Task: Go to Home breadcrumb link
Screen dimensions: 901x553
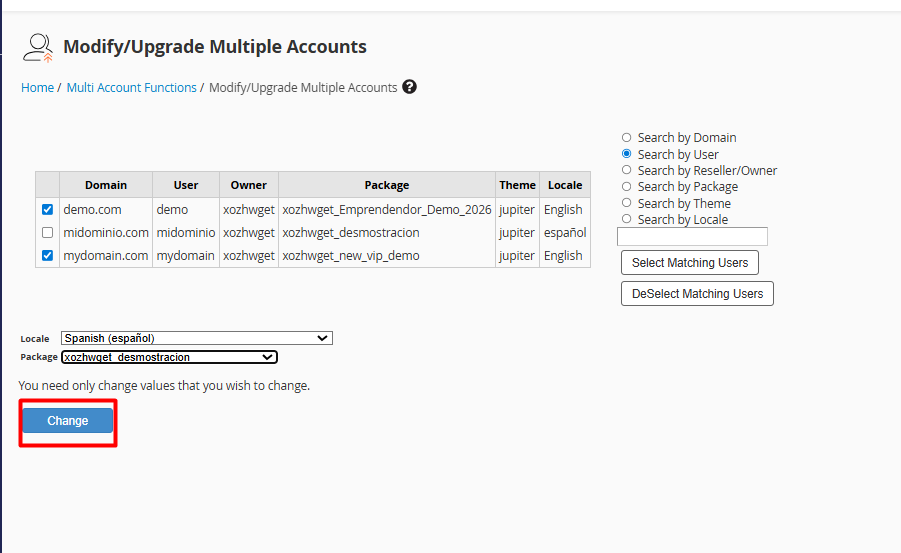Action: point(37,87)
